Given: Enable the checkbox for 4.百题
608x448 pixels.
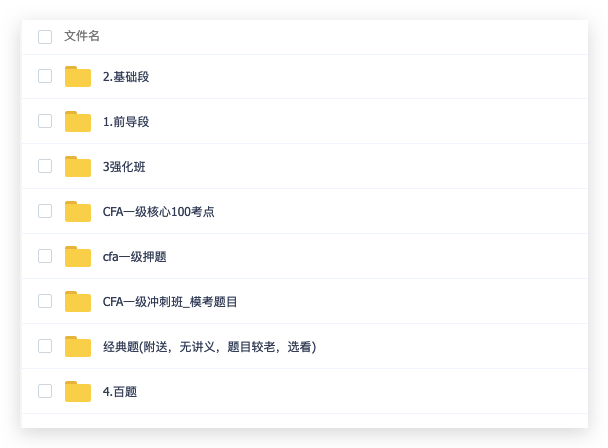Looking at the screenshot, I should [45, 391].
